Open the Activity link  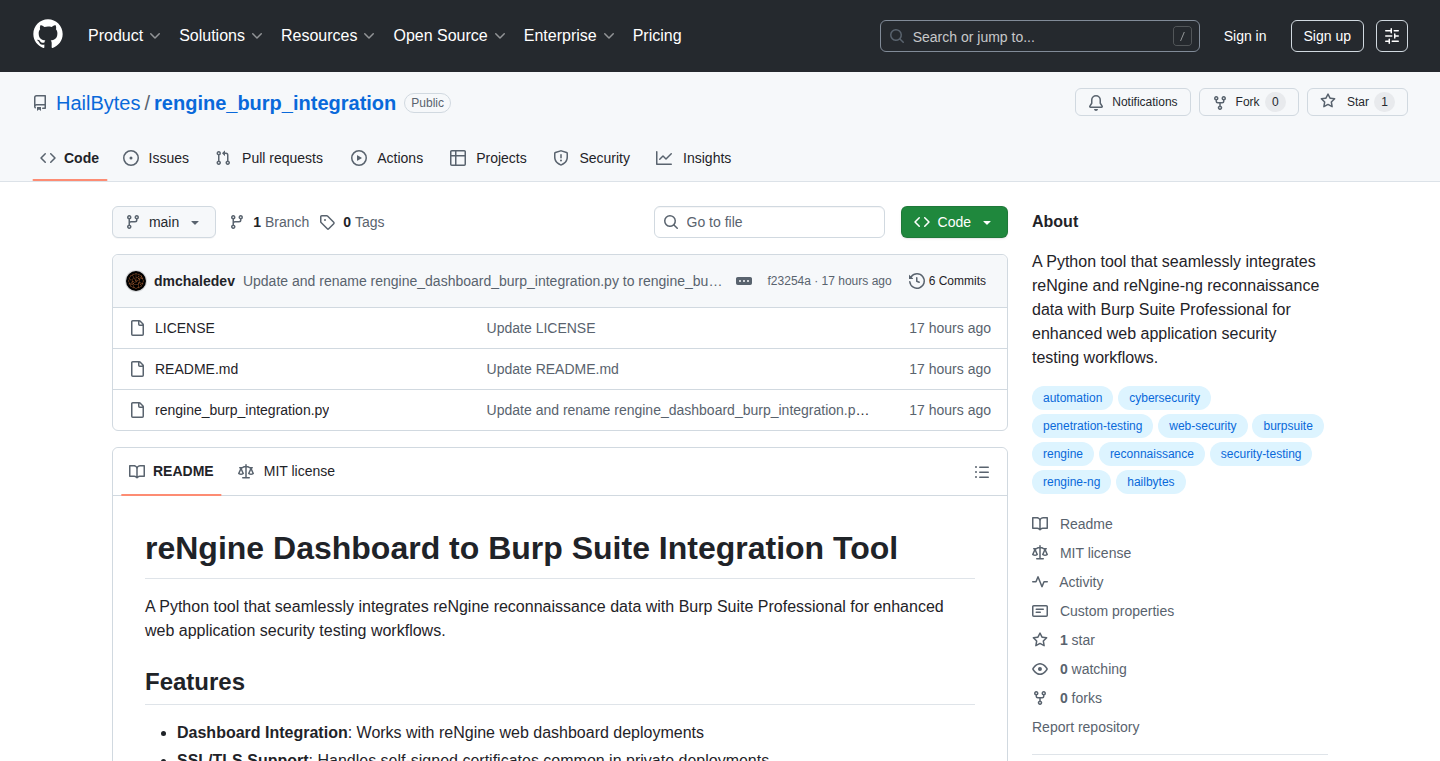tap(1068, 582)
